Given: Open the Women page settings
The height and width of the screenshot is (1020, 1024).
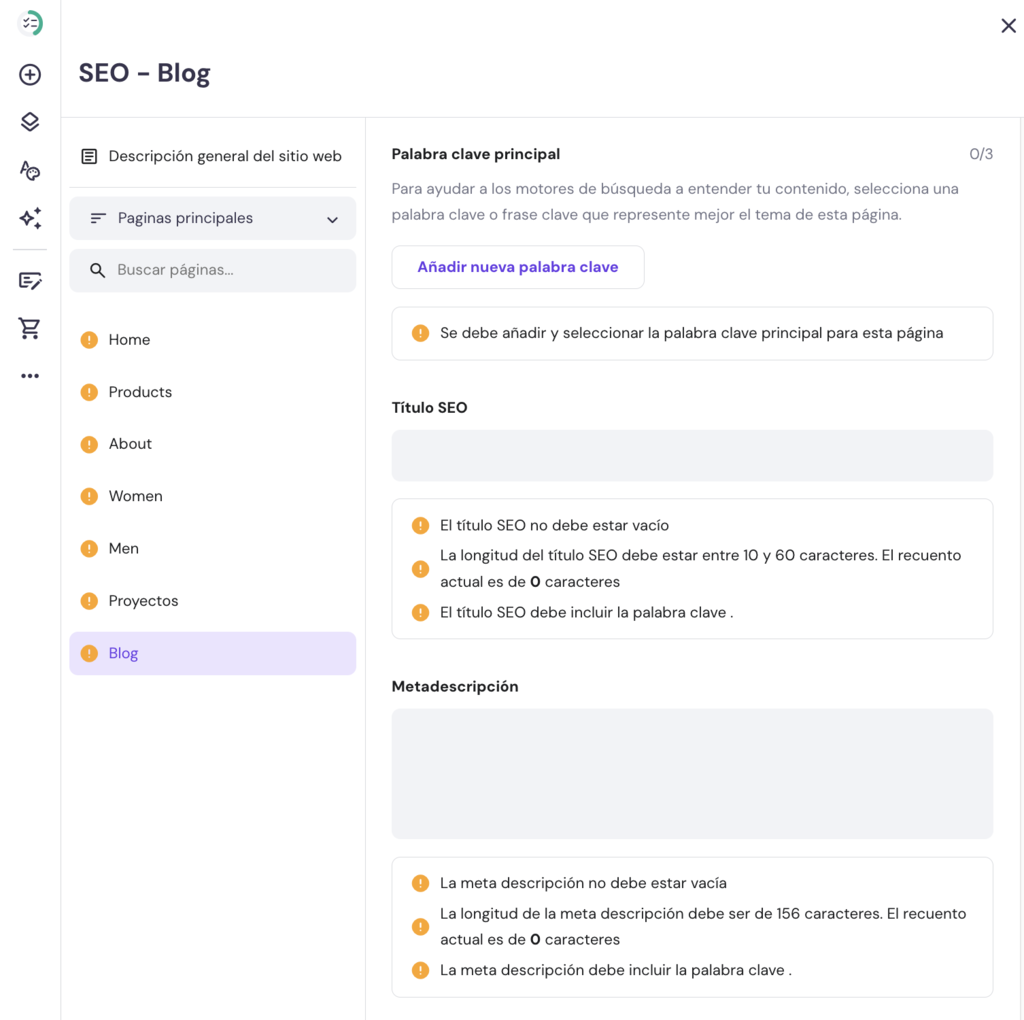Looking at the screenshot, I should click(x=136, y=495).
